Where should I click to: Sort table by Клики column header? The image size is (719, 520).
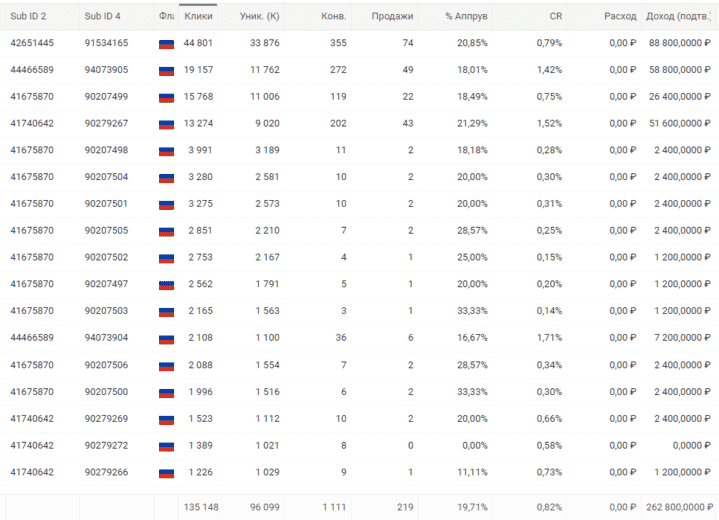[198, 16]
